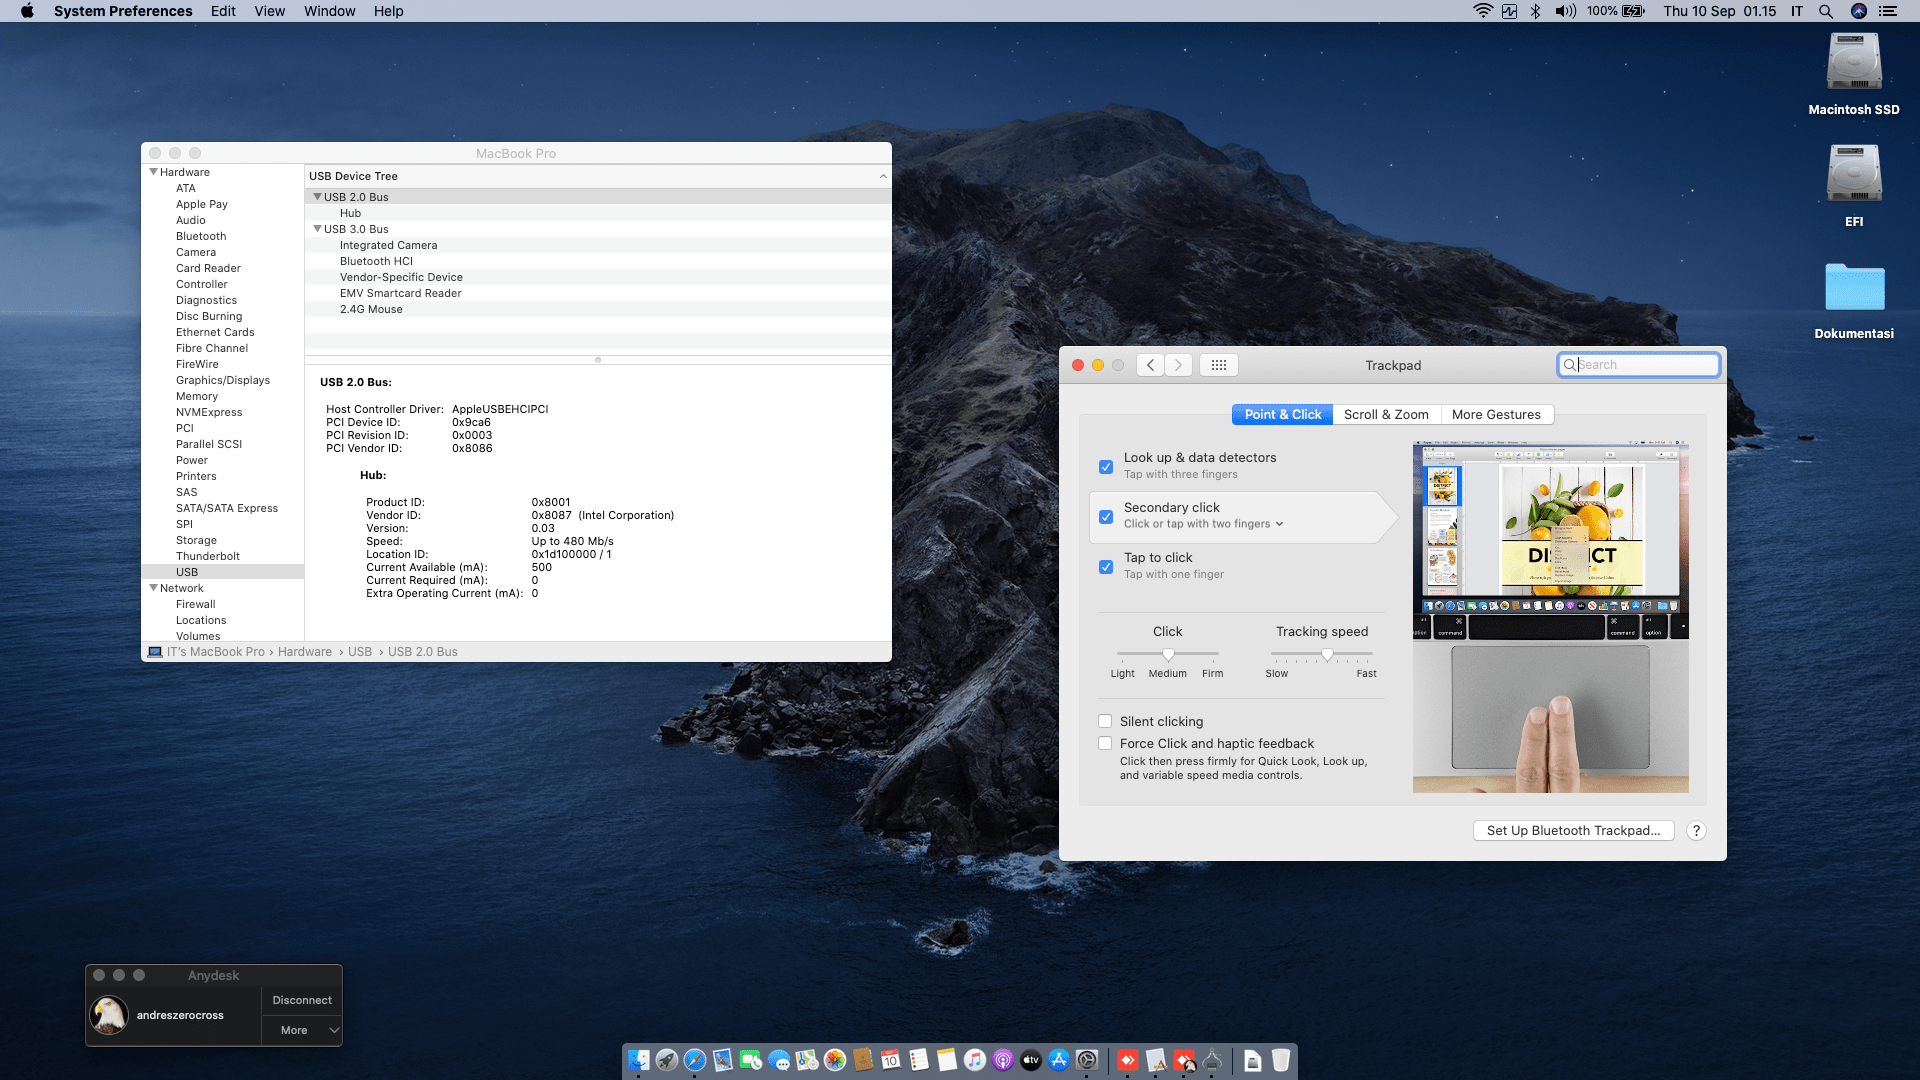This screenshot has height=1080, width=1920.
Task: Open Safari from the dock
Action: 695,1060
